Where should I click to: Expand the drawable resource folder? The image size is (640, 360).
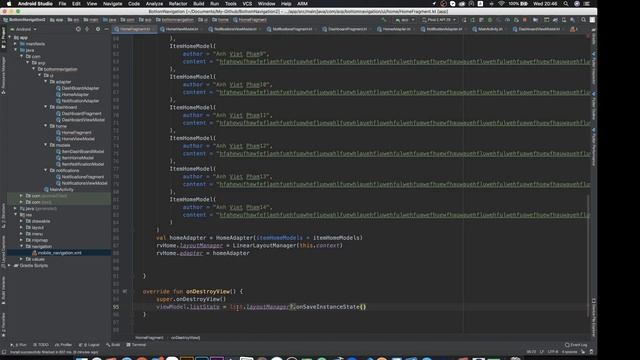pyautogui.click(x=21, y=221)
